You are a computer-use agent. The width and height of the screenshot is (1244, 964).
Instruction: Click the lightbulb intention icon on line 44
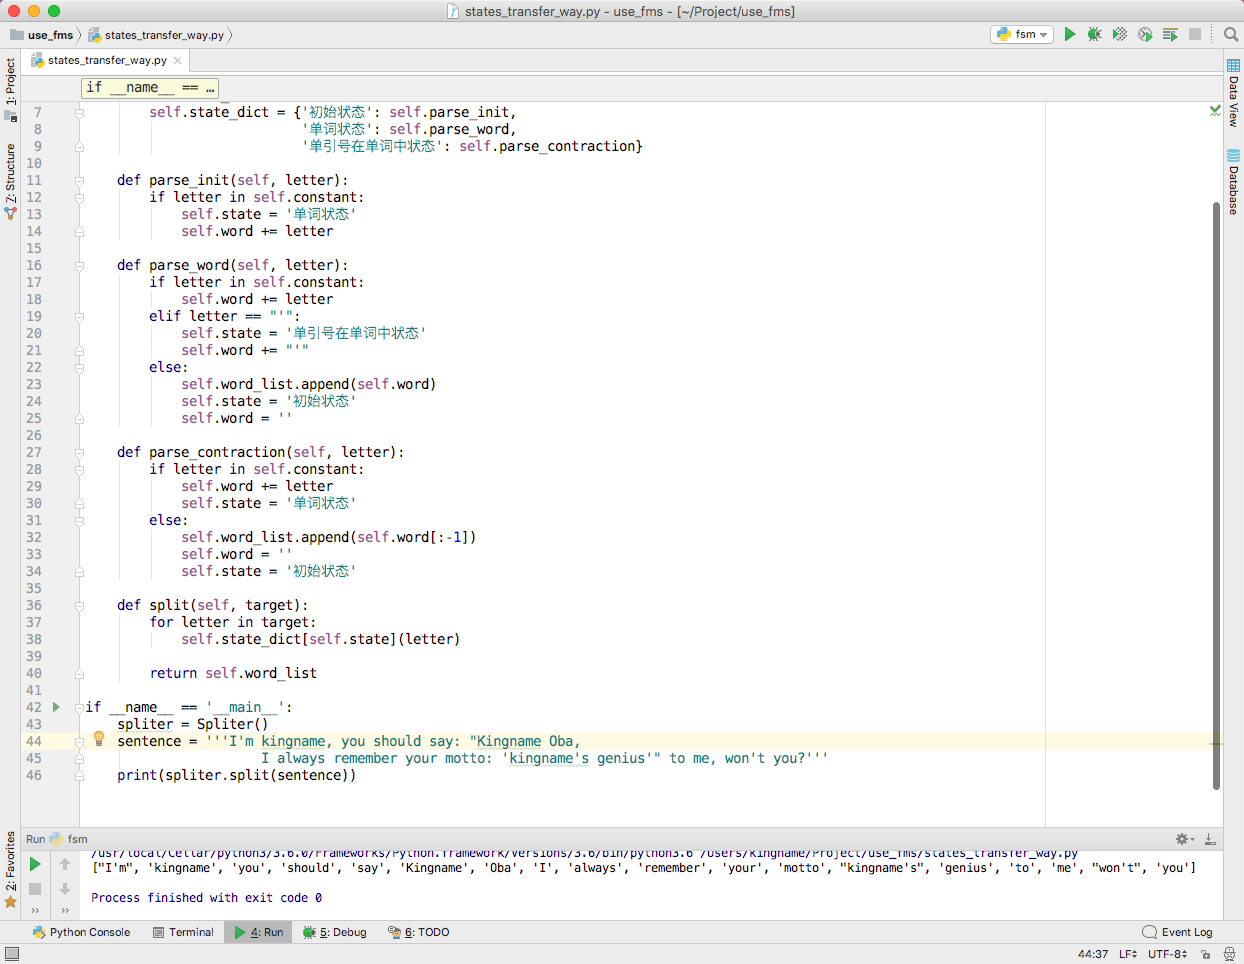point(99,739)
